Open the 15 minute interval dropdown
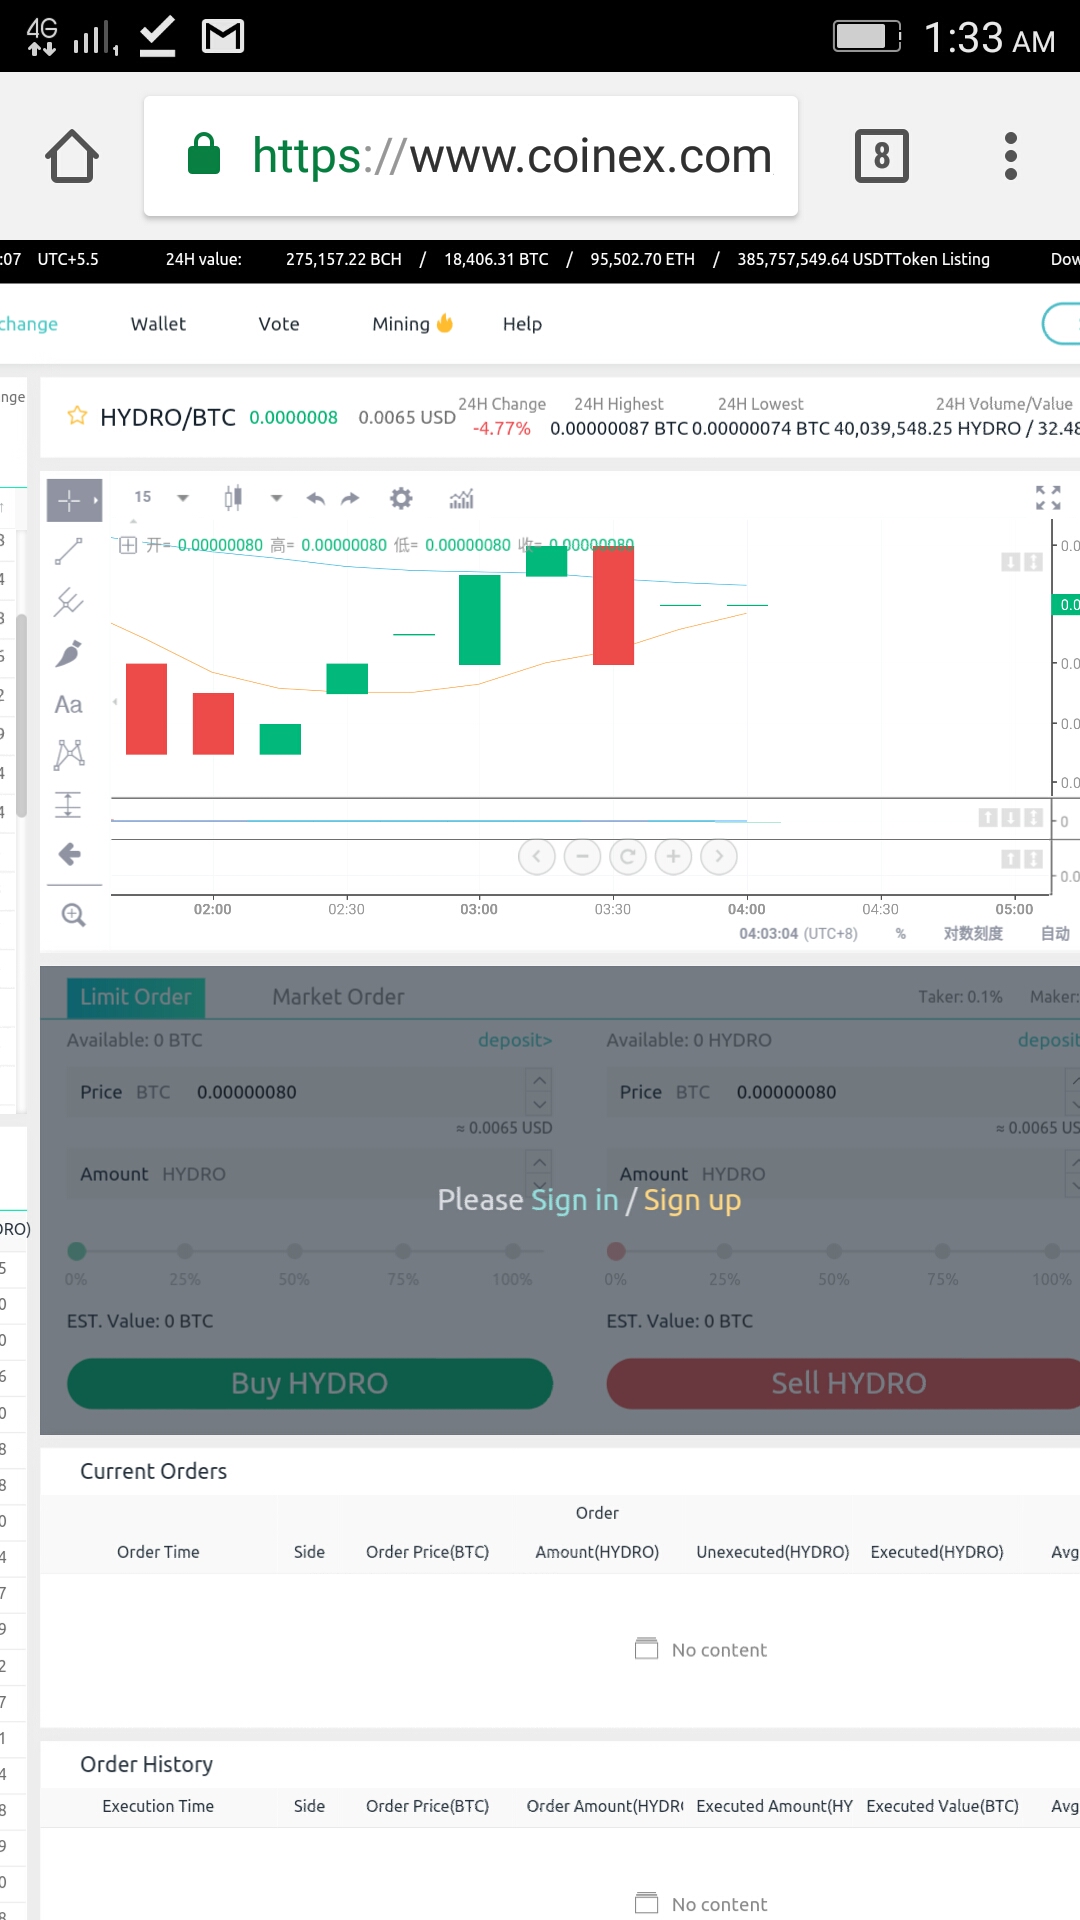 160,497
